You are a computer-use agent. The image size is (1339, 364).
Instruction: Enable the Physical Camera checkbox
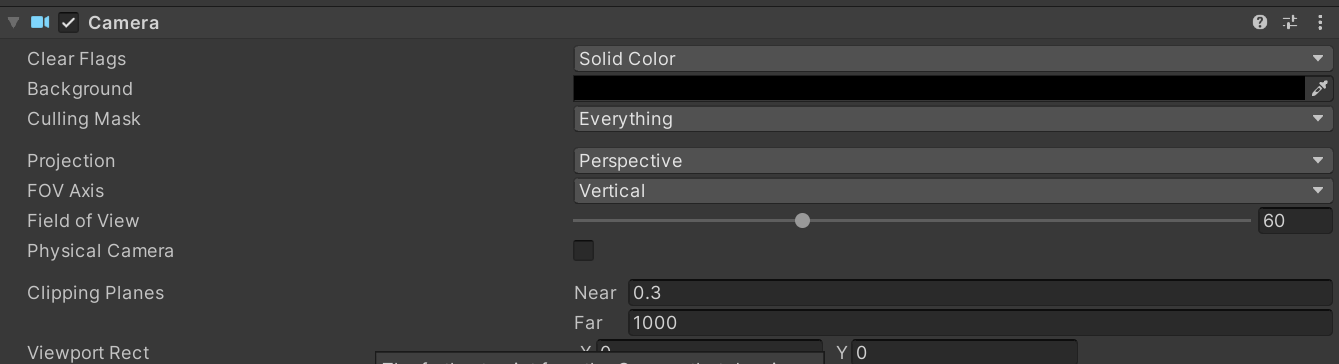583,250
